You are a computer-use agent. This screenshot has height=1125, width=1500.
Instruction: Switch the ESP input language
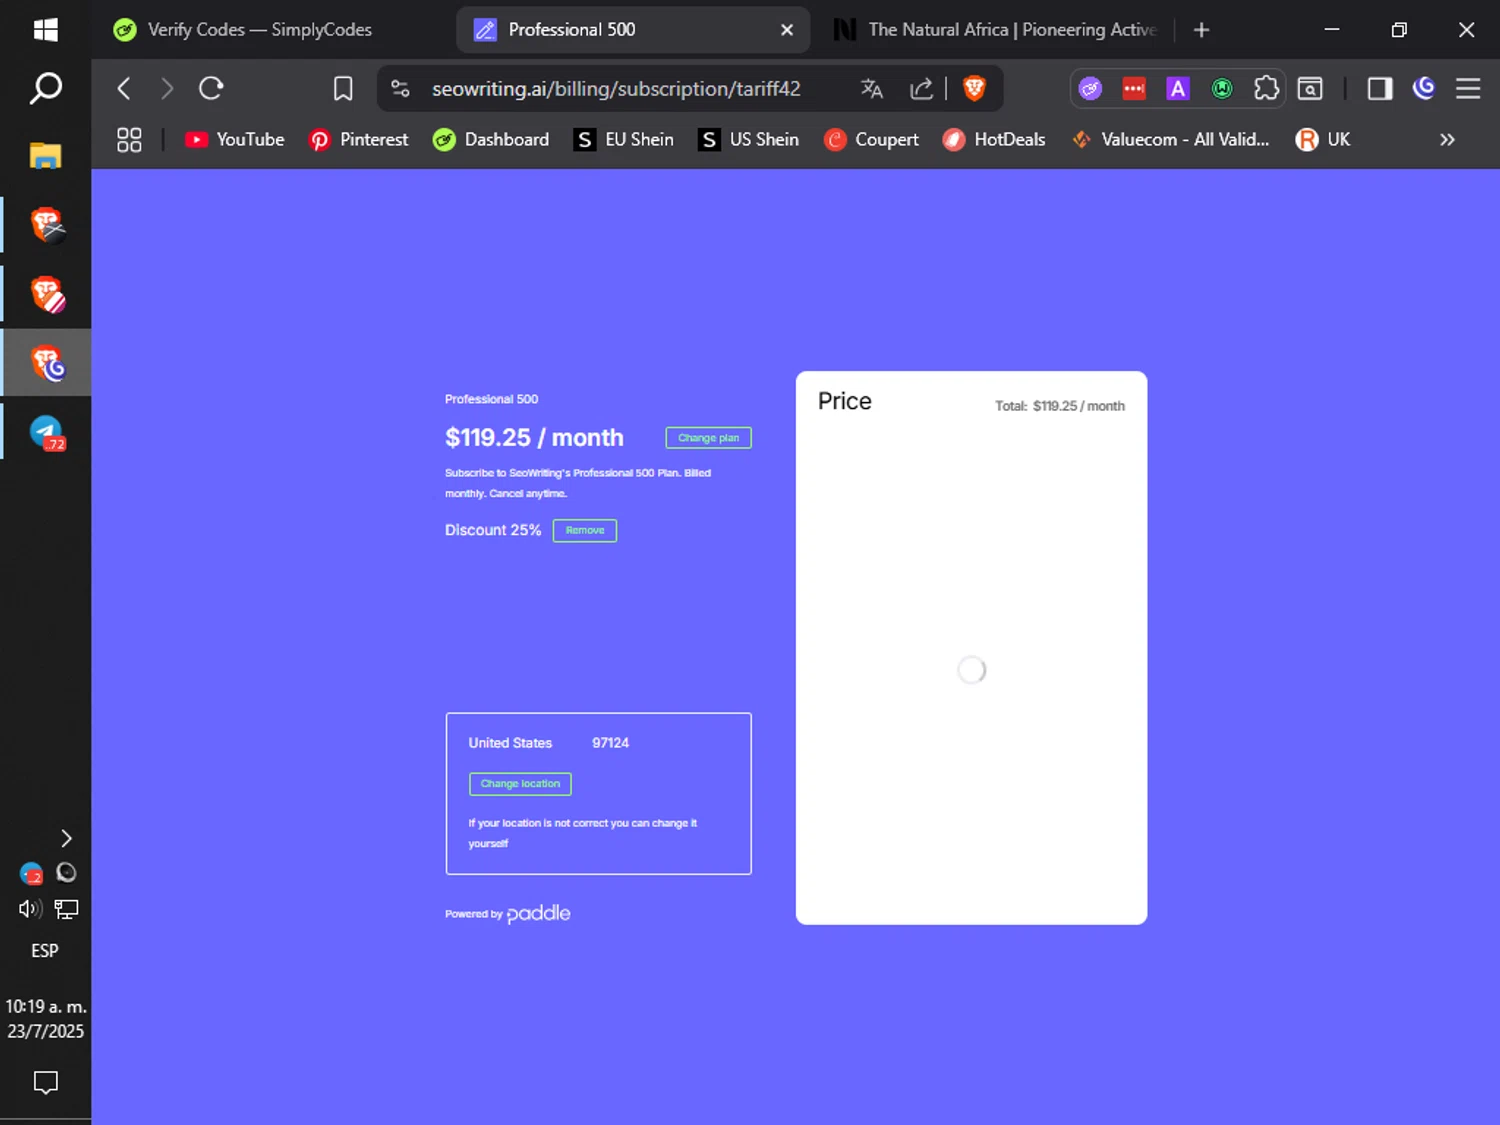(45, 951)
